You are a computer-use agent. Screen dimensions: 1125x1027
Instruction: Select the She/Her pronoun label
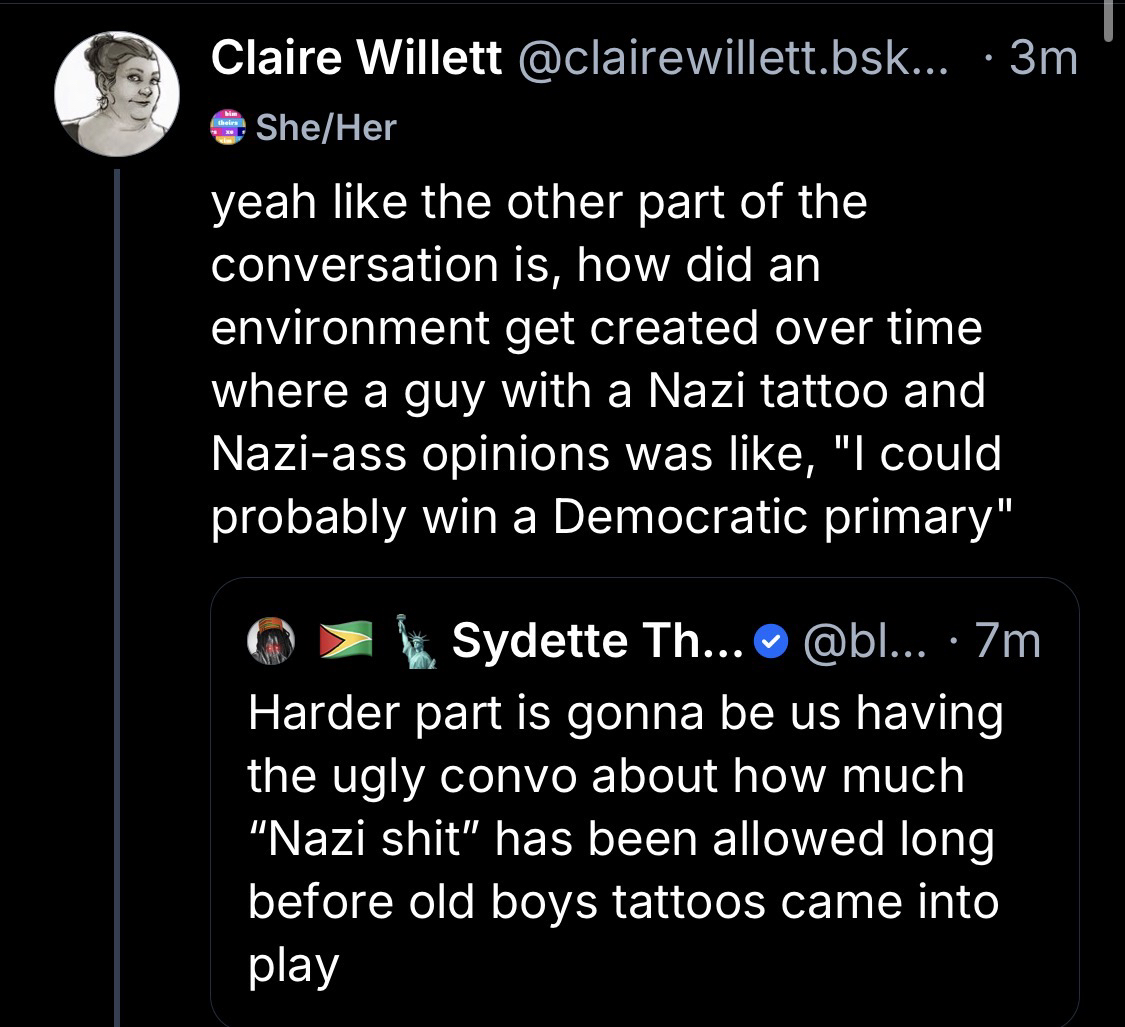[326, 127]
